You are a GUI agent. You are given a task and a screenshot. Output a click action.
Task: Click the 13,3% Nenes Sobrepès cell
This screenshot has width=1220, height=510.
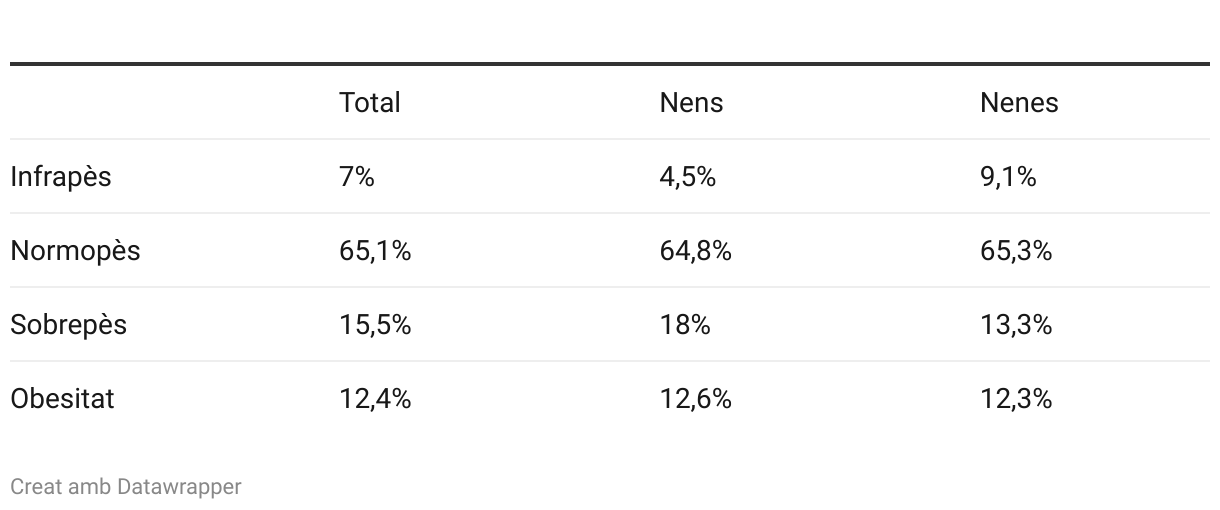pos(1016,325)
